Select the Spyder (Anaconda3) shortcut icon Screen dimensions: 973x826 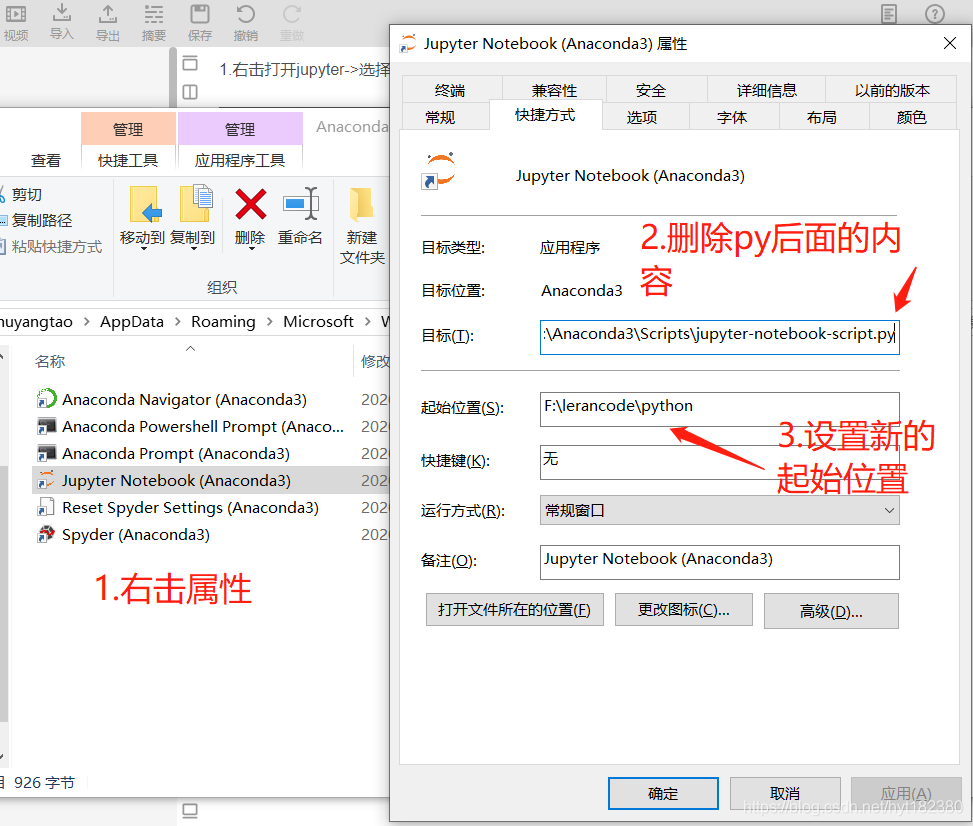click(46, 534)
